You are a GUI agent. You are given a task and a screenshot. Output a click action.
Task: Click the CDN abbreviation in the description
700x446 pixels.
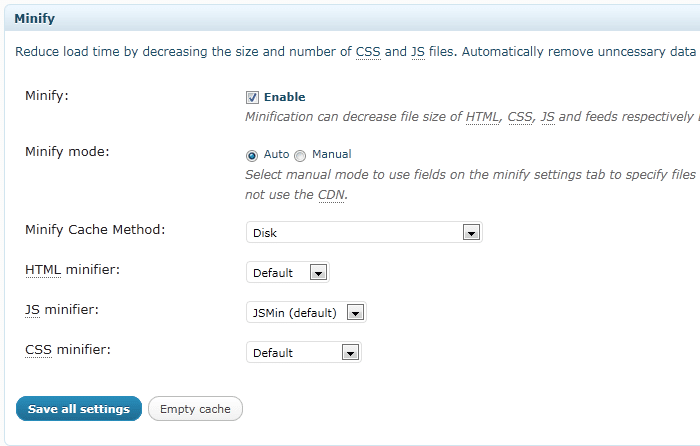(331, 195)
